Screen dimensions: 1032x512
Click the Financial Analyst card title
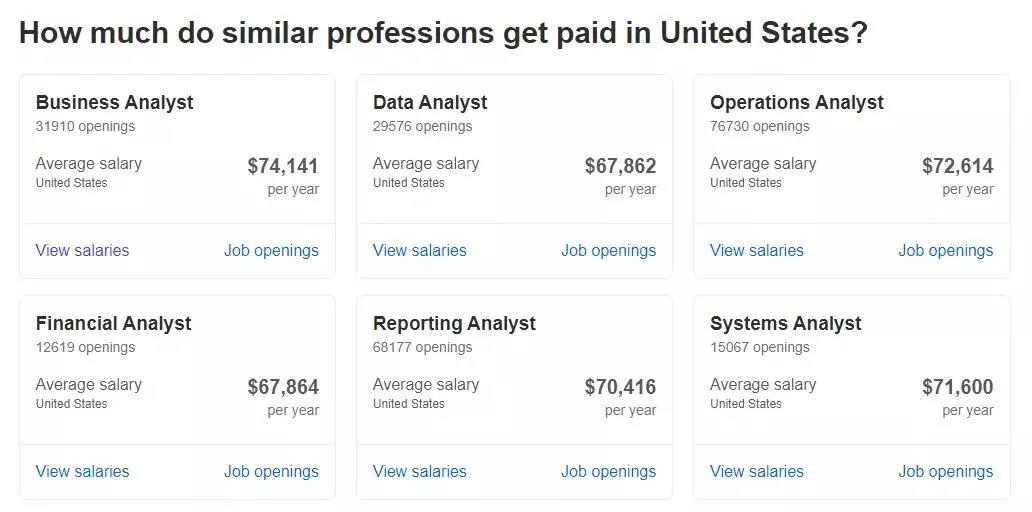pos(113,324)
